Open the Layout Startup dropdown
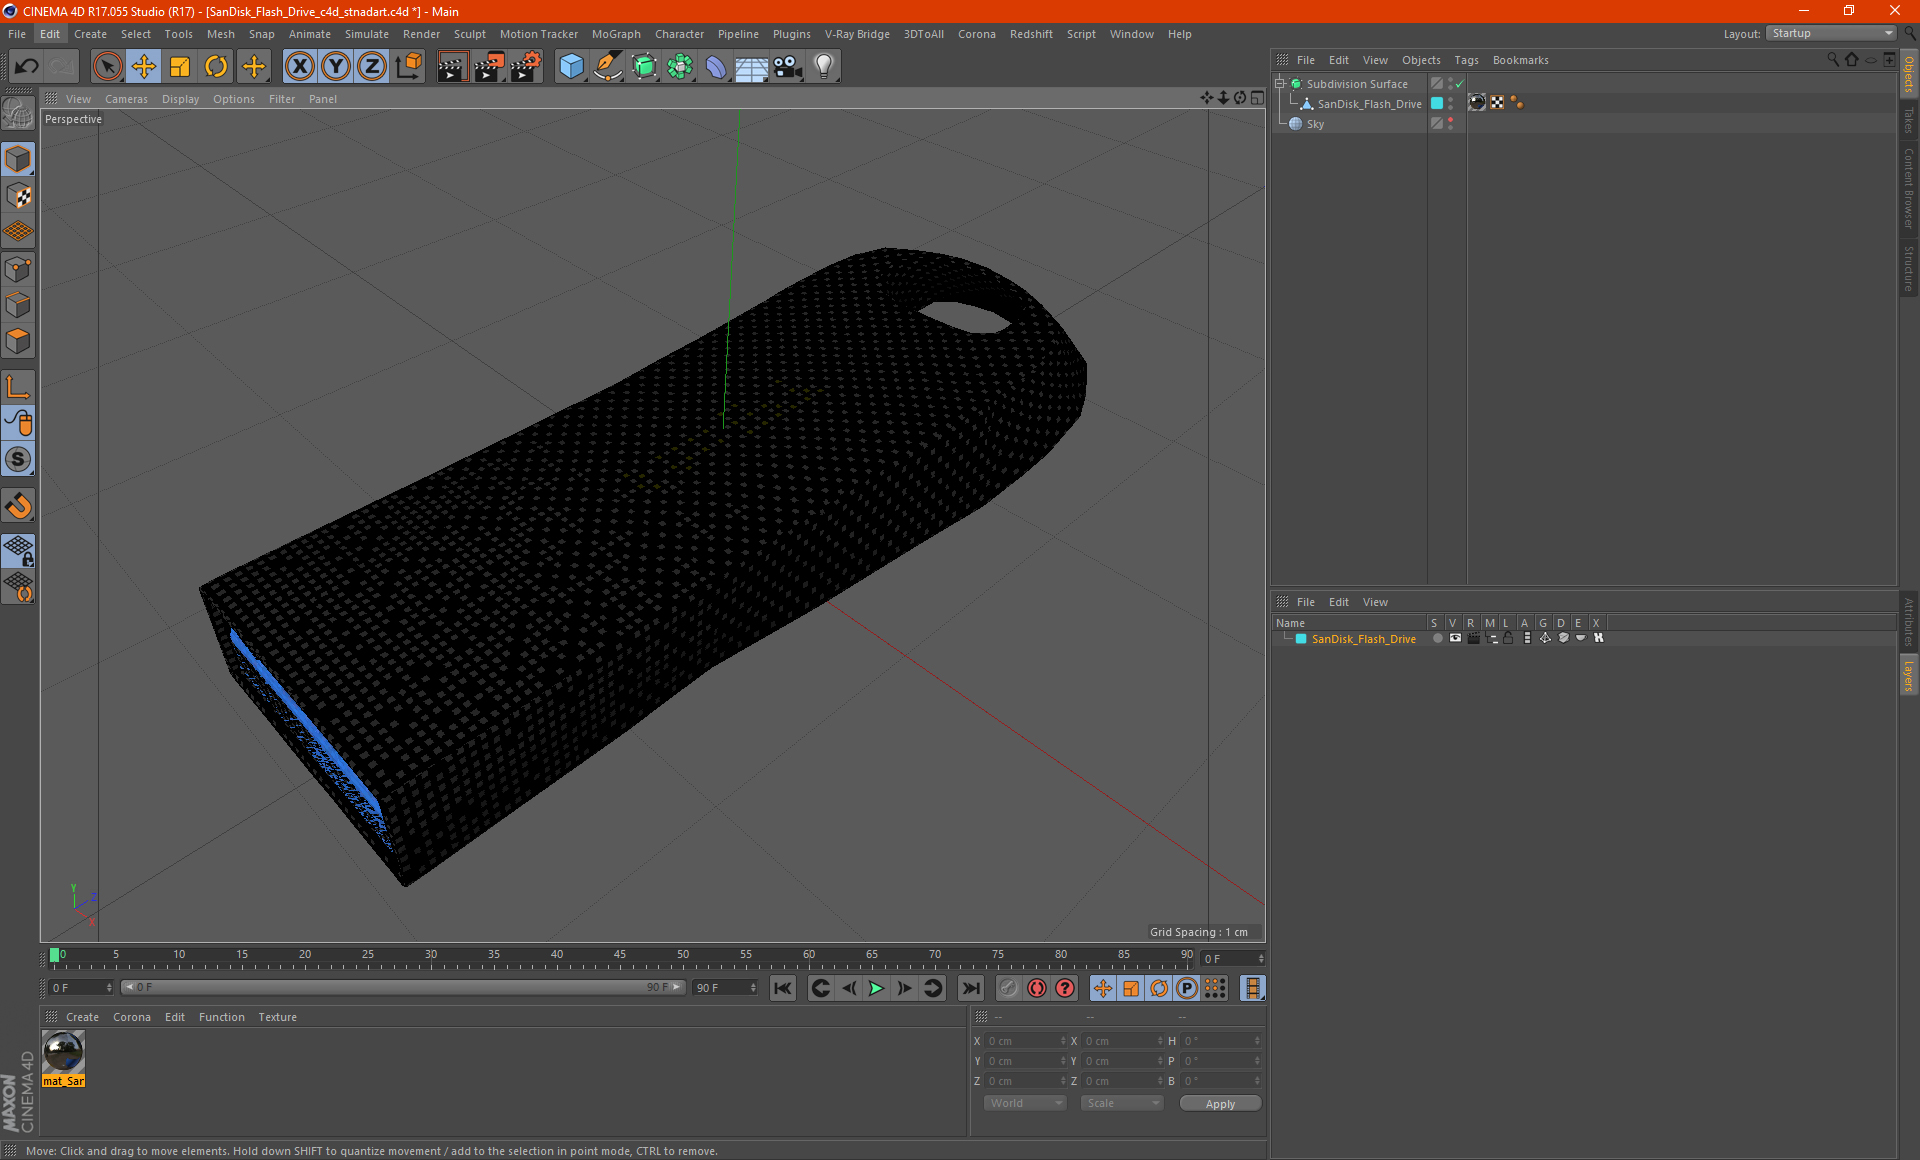 (x=1831, y=33)
